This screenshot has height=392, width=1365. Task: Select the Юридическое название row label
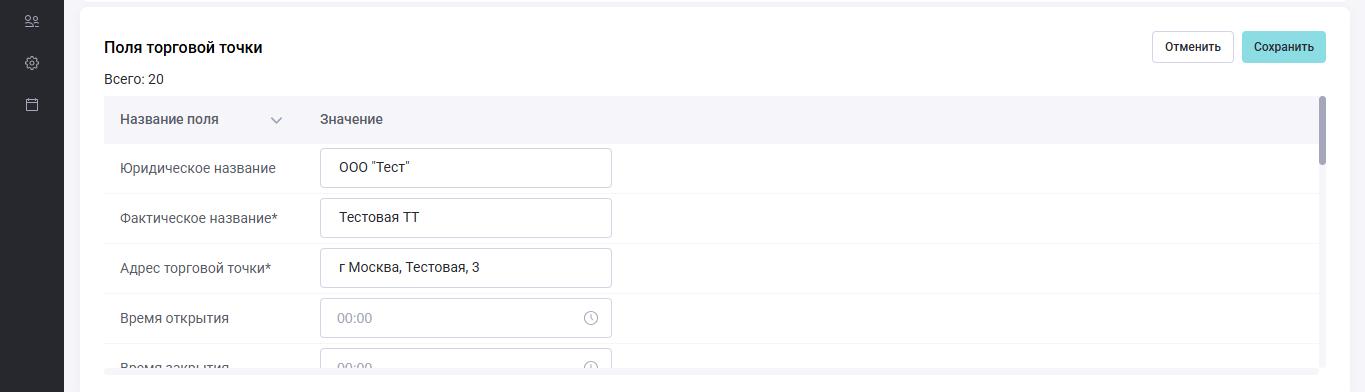[198, 168]
